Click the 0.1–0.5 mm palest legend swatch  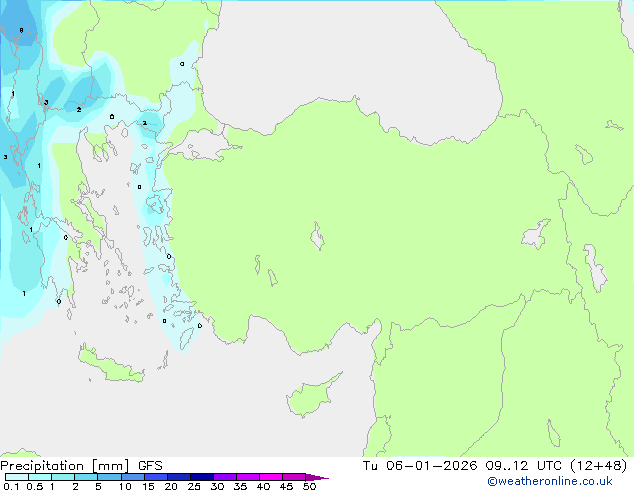pyautogui.click(x=17, y=477)
